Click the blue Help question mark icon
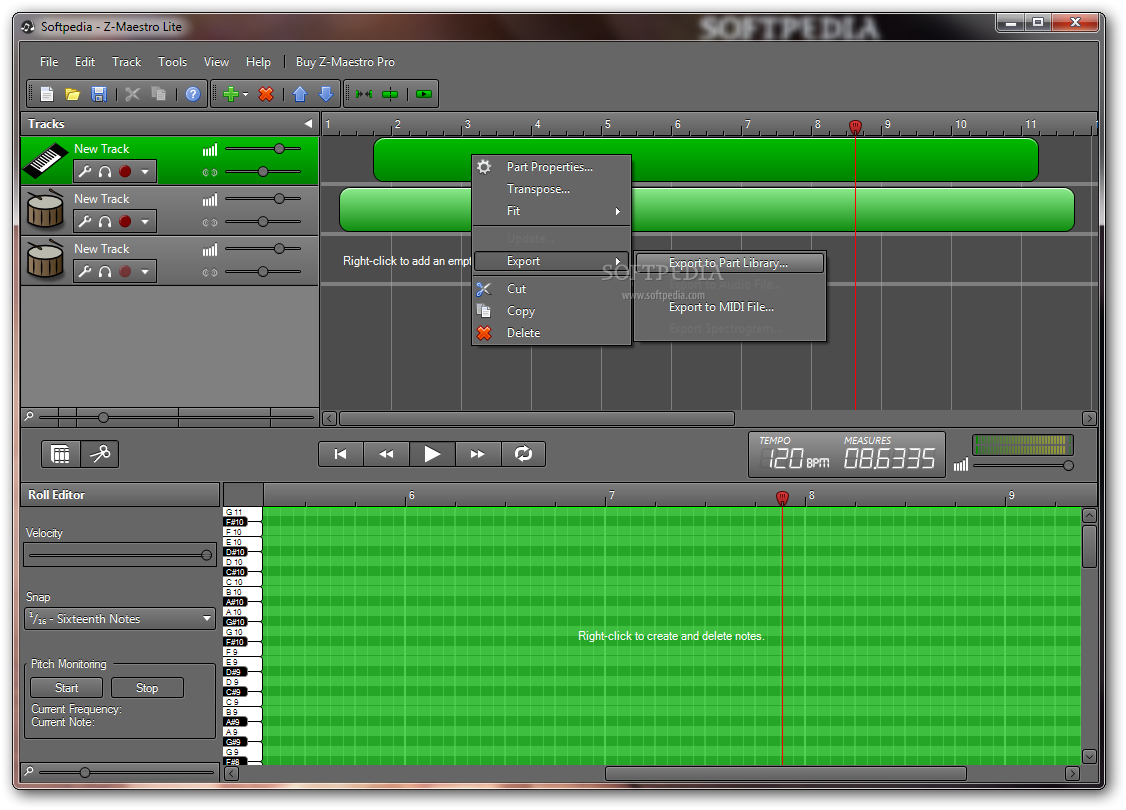 pos(192,94)
